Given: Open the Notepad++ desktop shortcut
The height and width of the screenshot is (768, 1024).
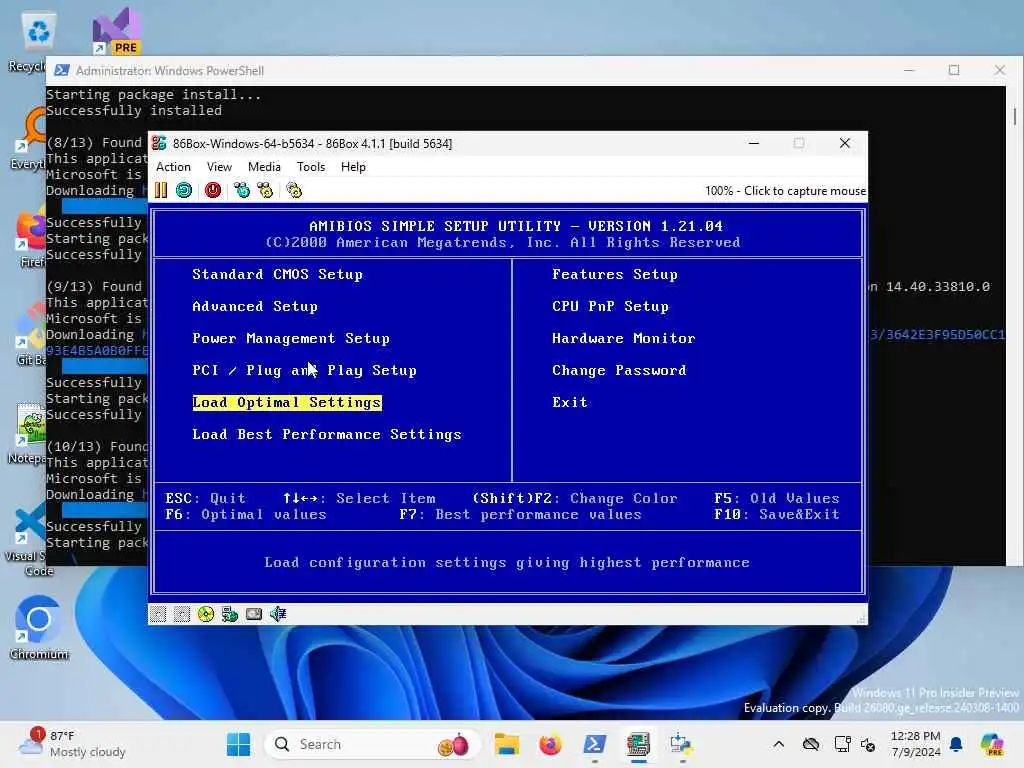Looking at the screenshot, I should 26,433.
